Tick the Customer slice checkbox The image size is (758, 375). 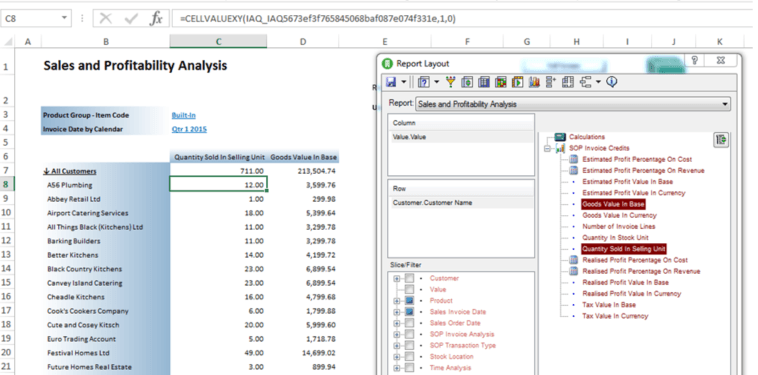[409, 278]
